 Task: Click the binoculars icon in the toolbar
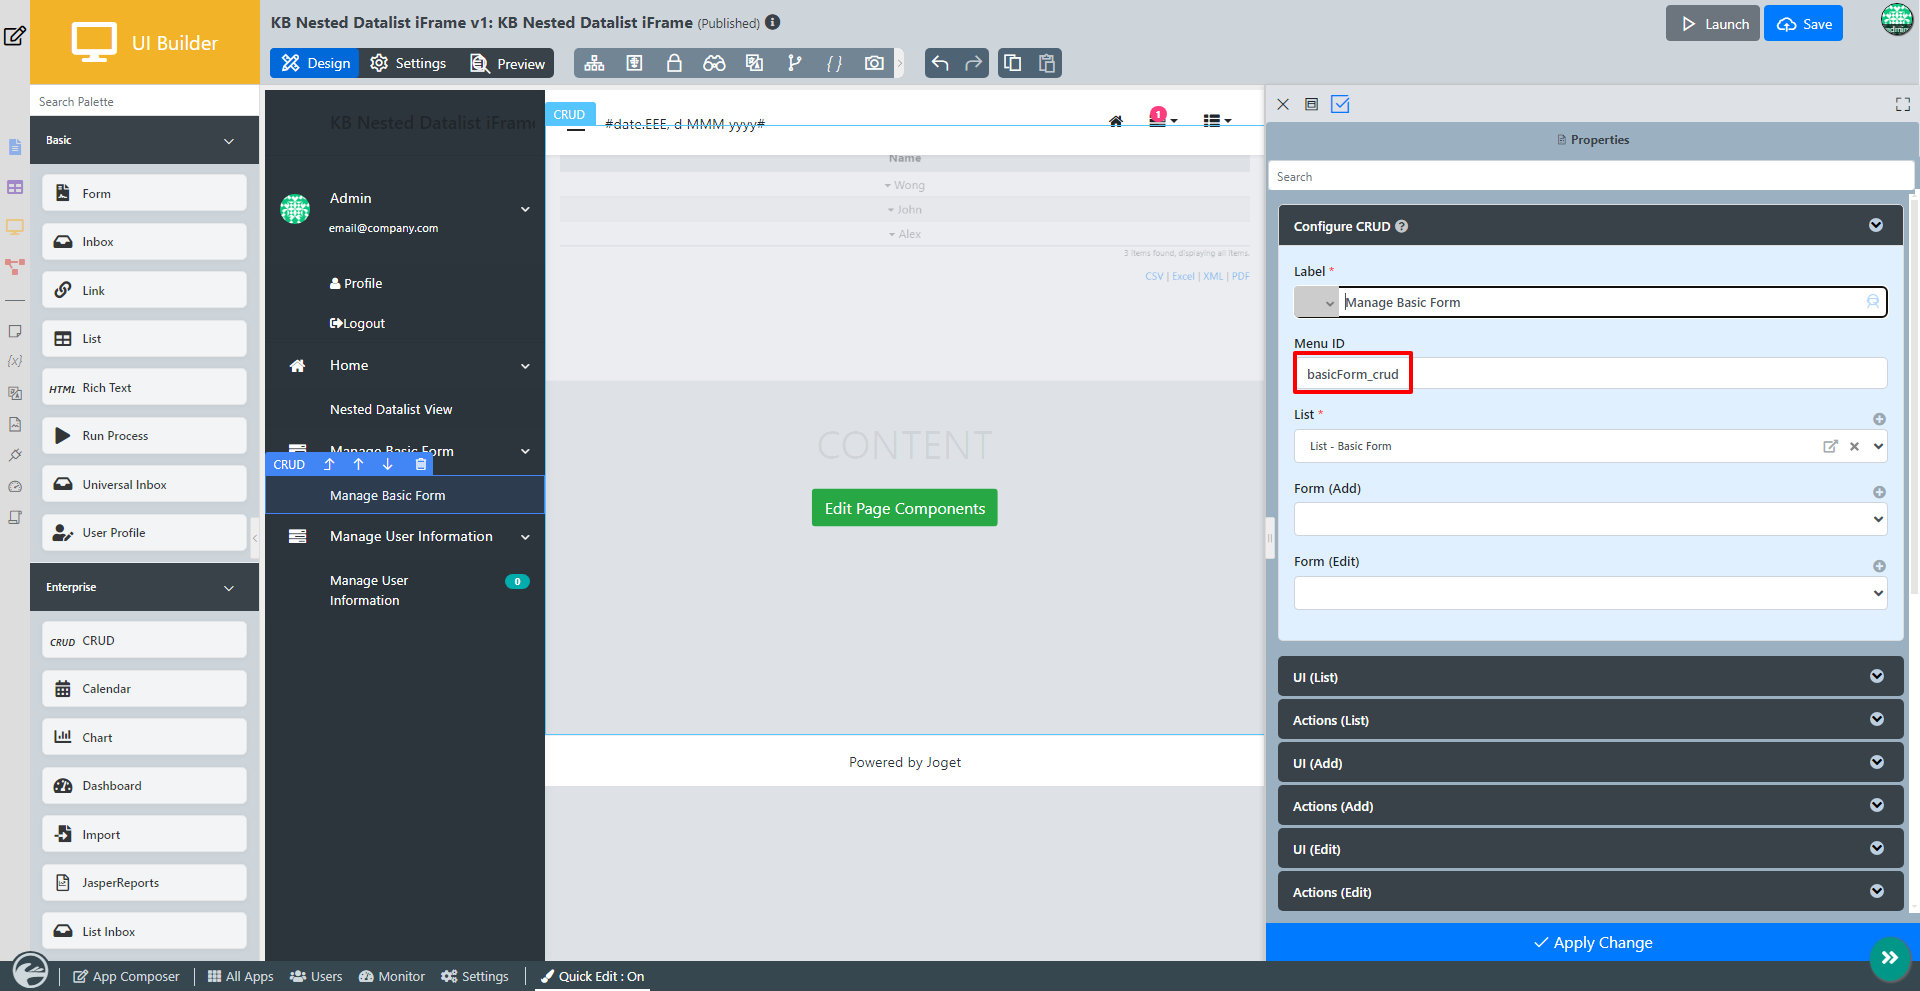coord(714,63)
